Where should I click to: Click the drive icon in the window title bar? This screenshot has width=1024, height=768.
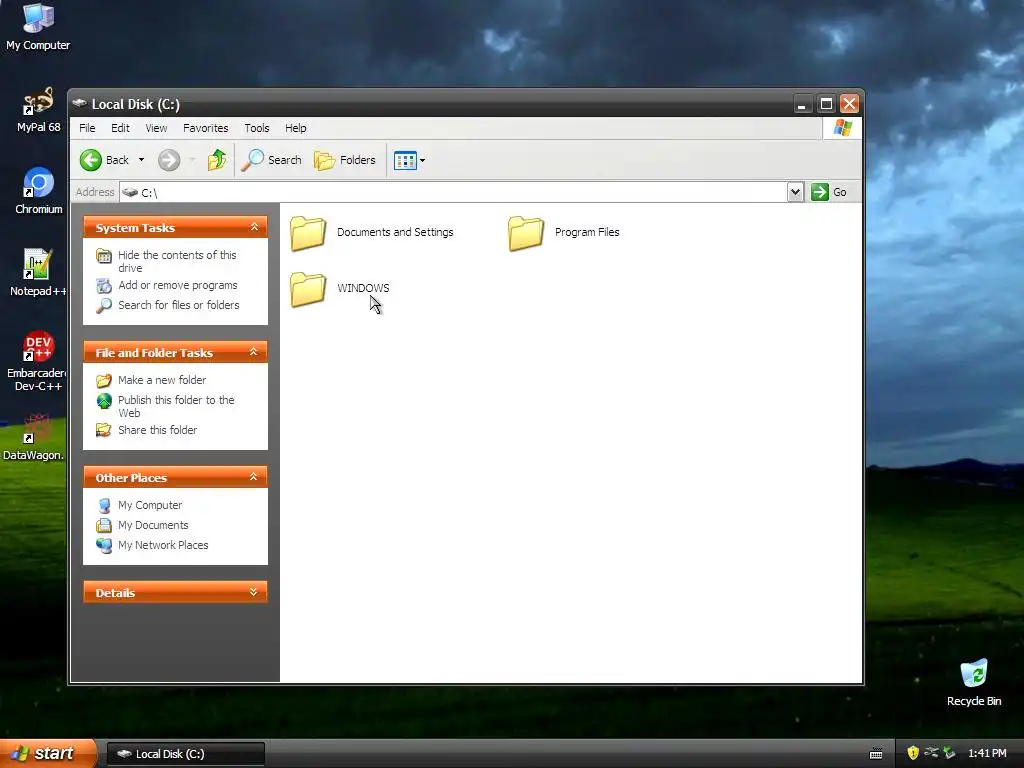(80, 103)
